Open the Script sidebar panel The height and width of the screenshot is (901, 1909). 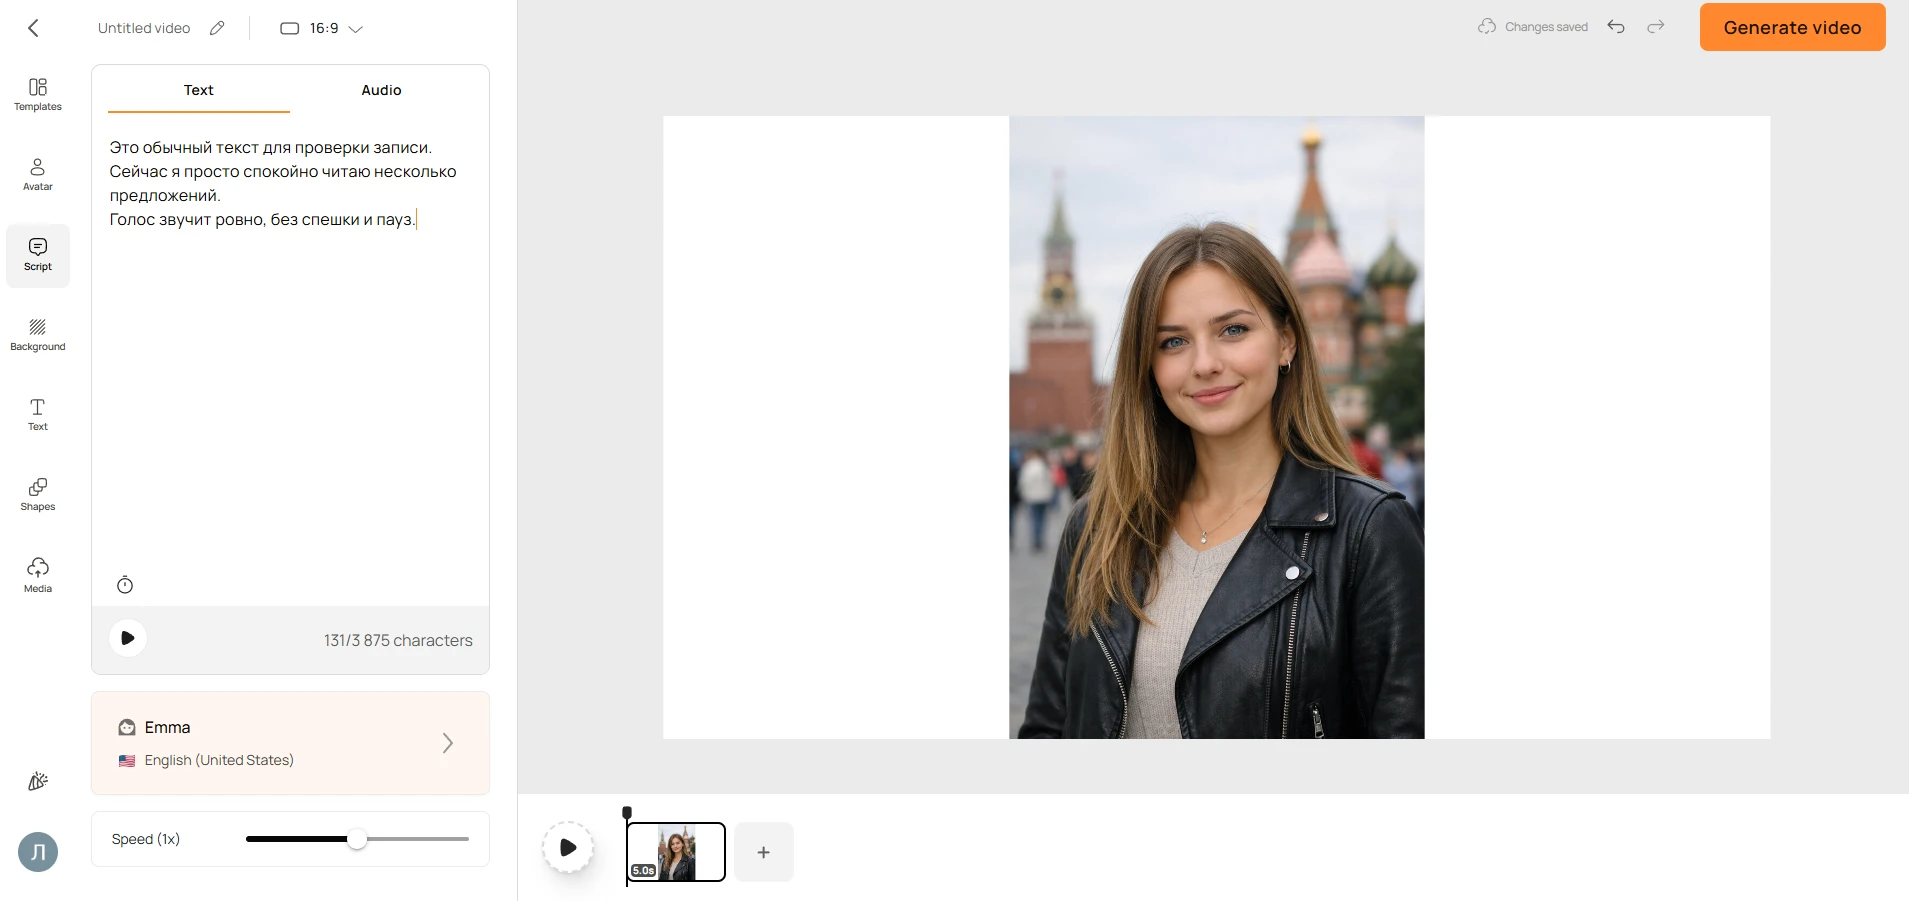(x=38, y=255)
